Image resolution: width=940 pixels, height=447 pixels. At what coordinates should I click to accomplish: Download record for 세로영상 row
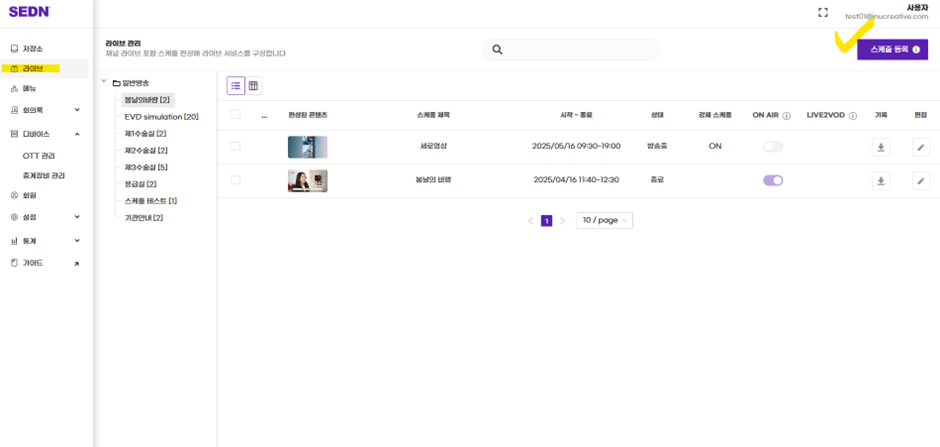[x=881, y=147]
